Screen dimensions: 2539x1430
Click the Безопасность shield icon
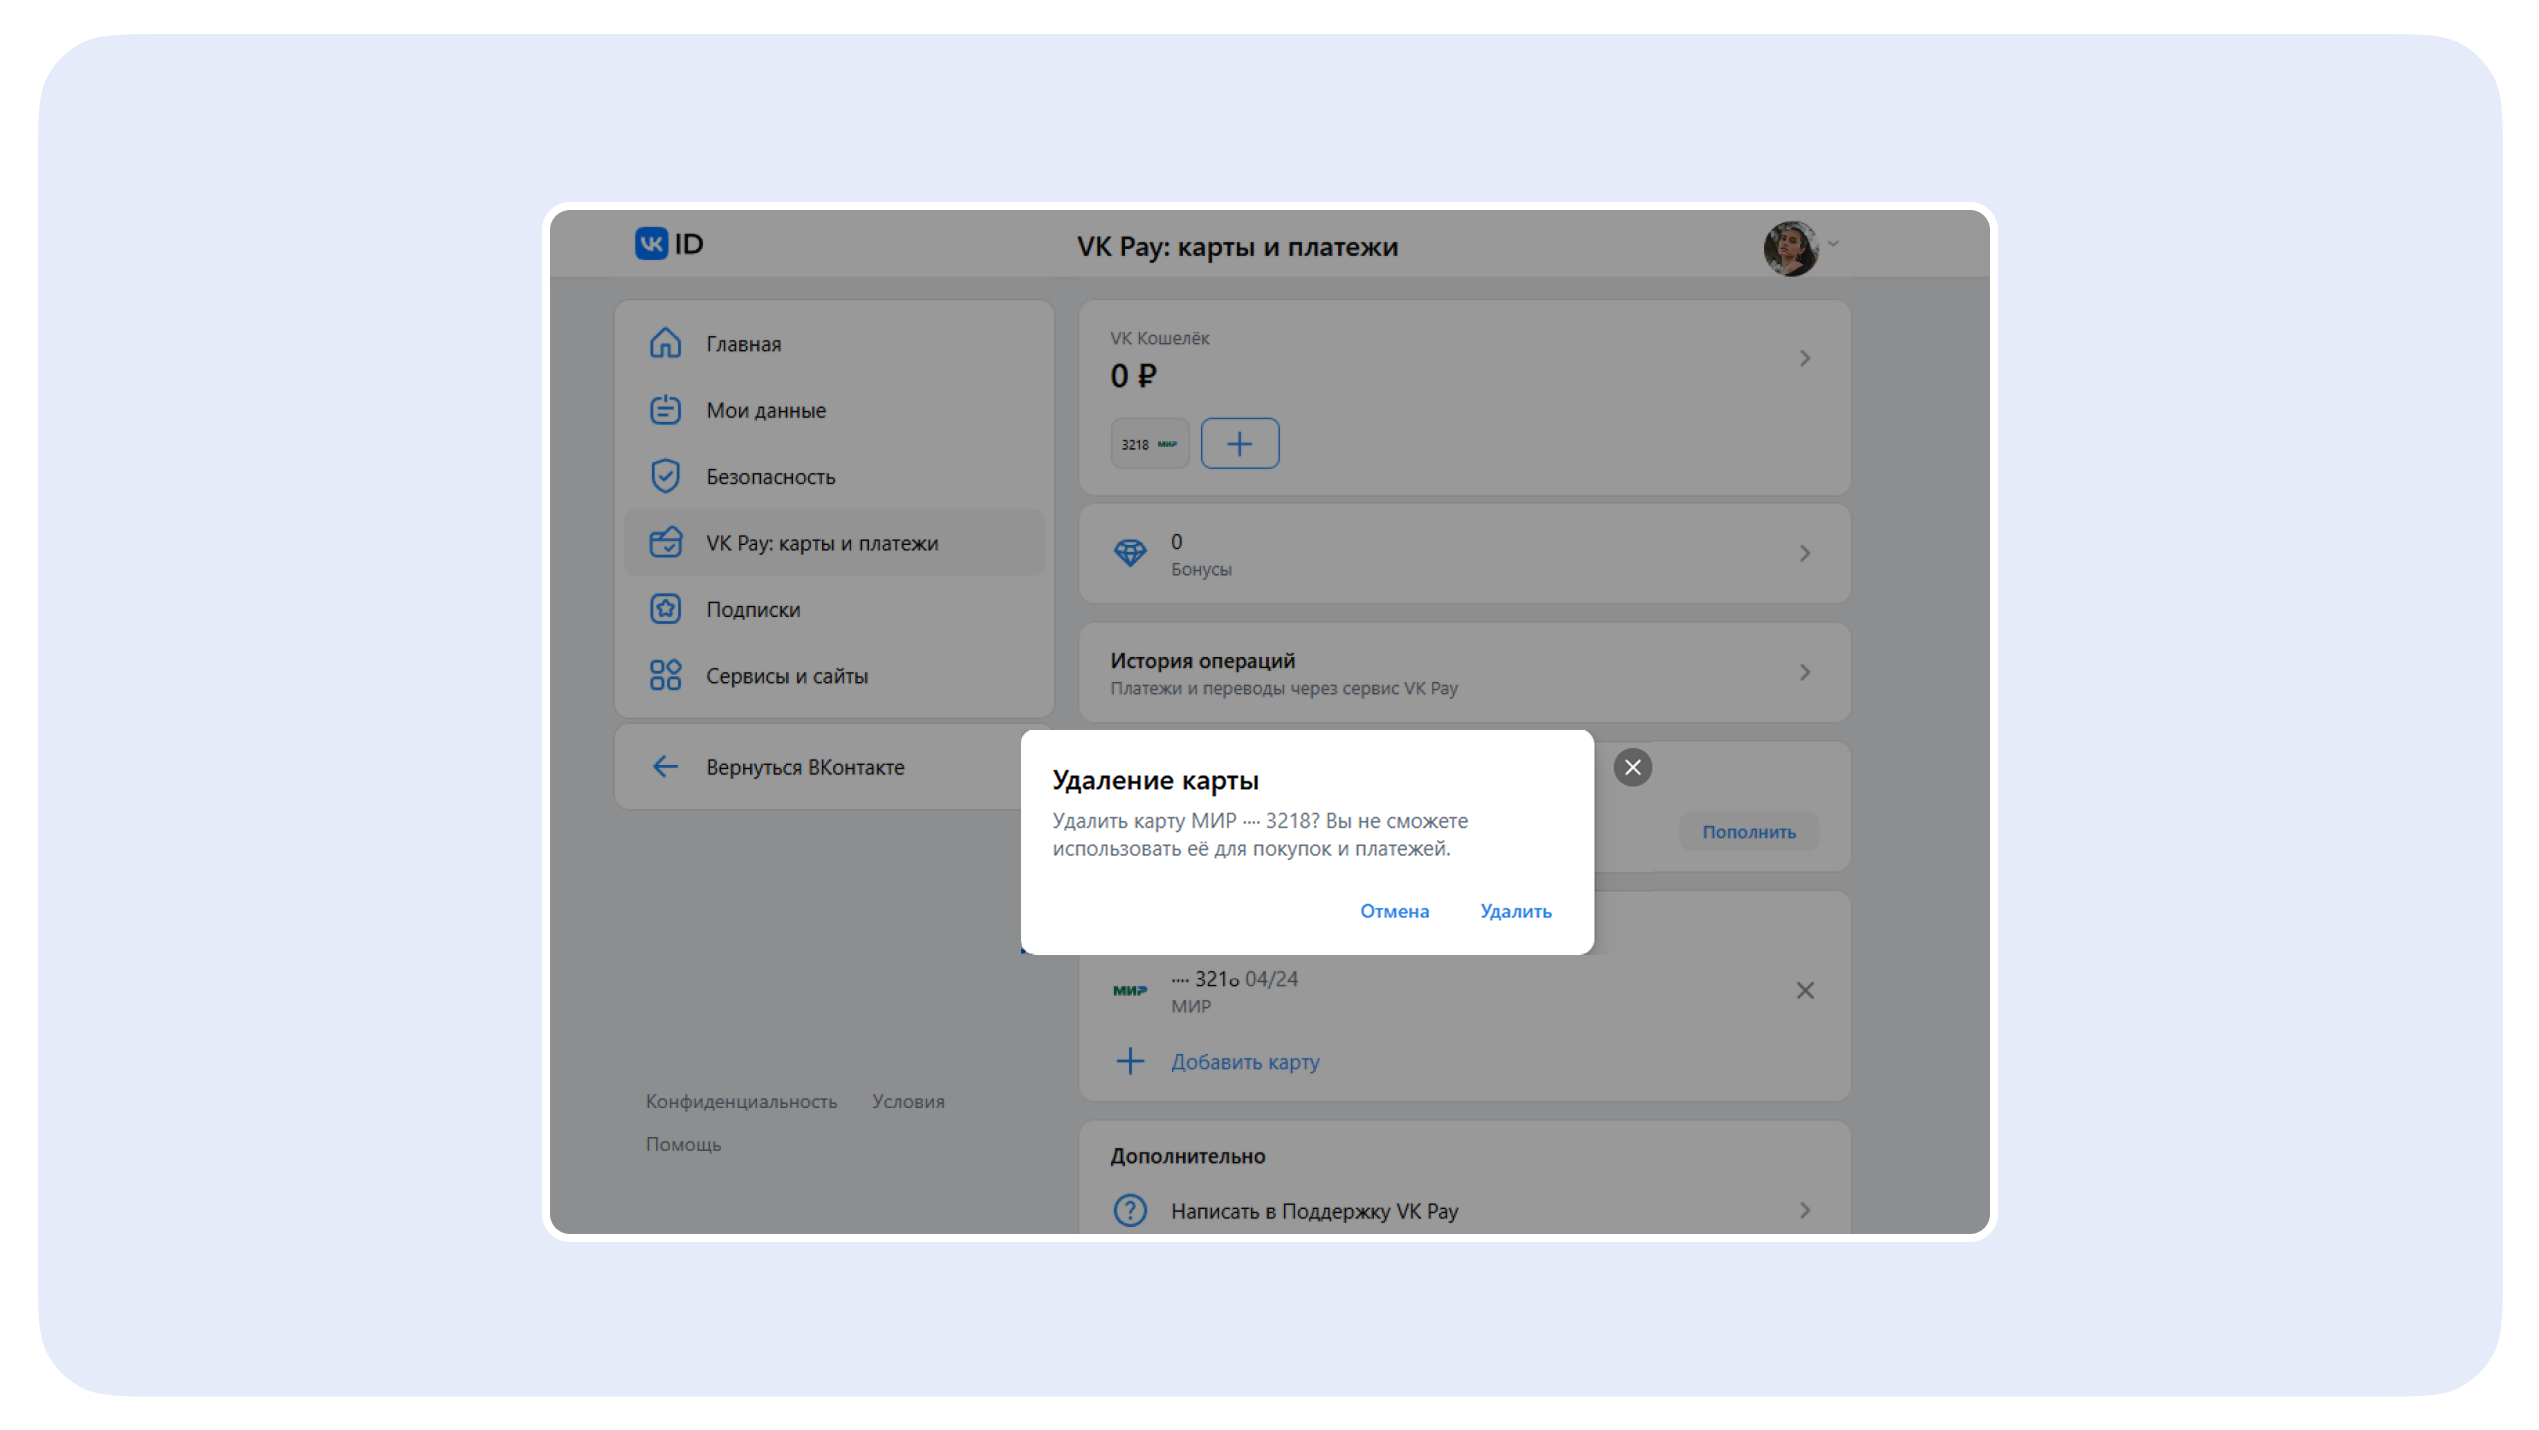tap(665, 476)
